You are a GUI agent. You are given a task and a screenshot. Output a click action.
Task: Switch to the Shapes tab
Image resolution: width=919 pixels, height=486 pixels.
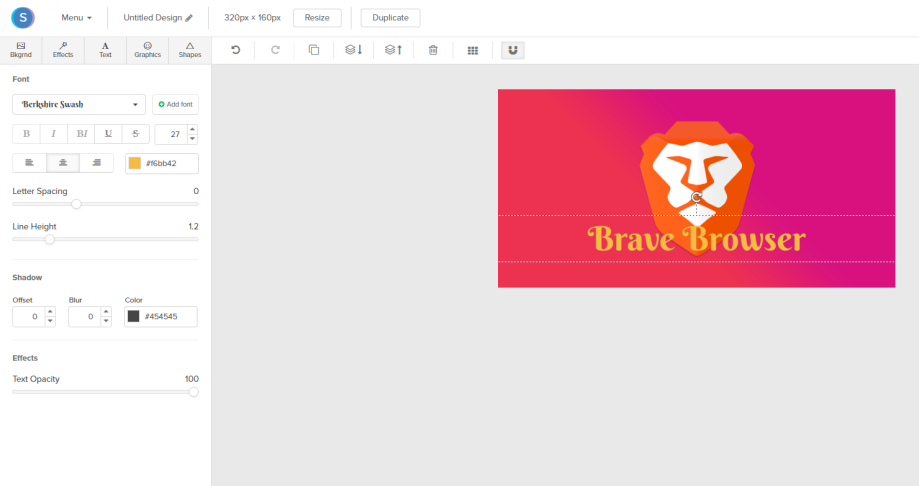pyautogui.click(x=190, y=50)
